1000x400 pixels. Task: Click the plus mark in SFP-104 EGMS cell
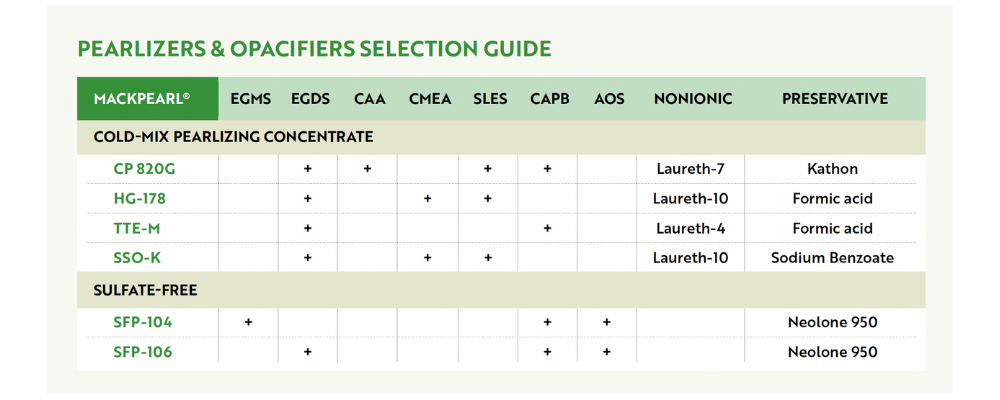pyautogui.click(x=248, y=323)
